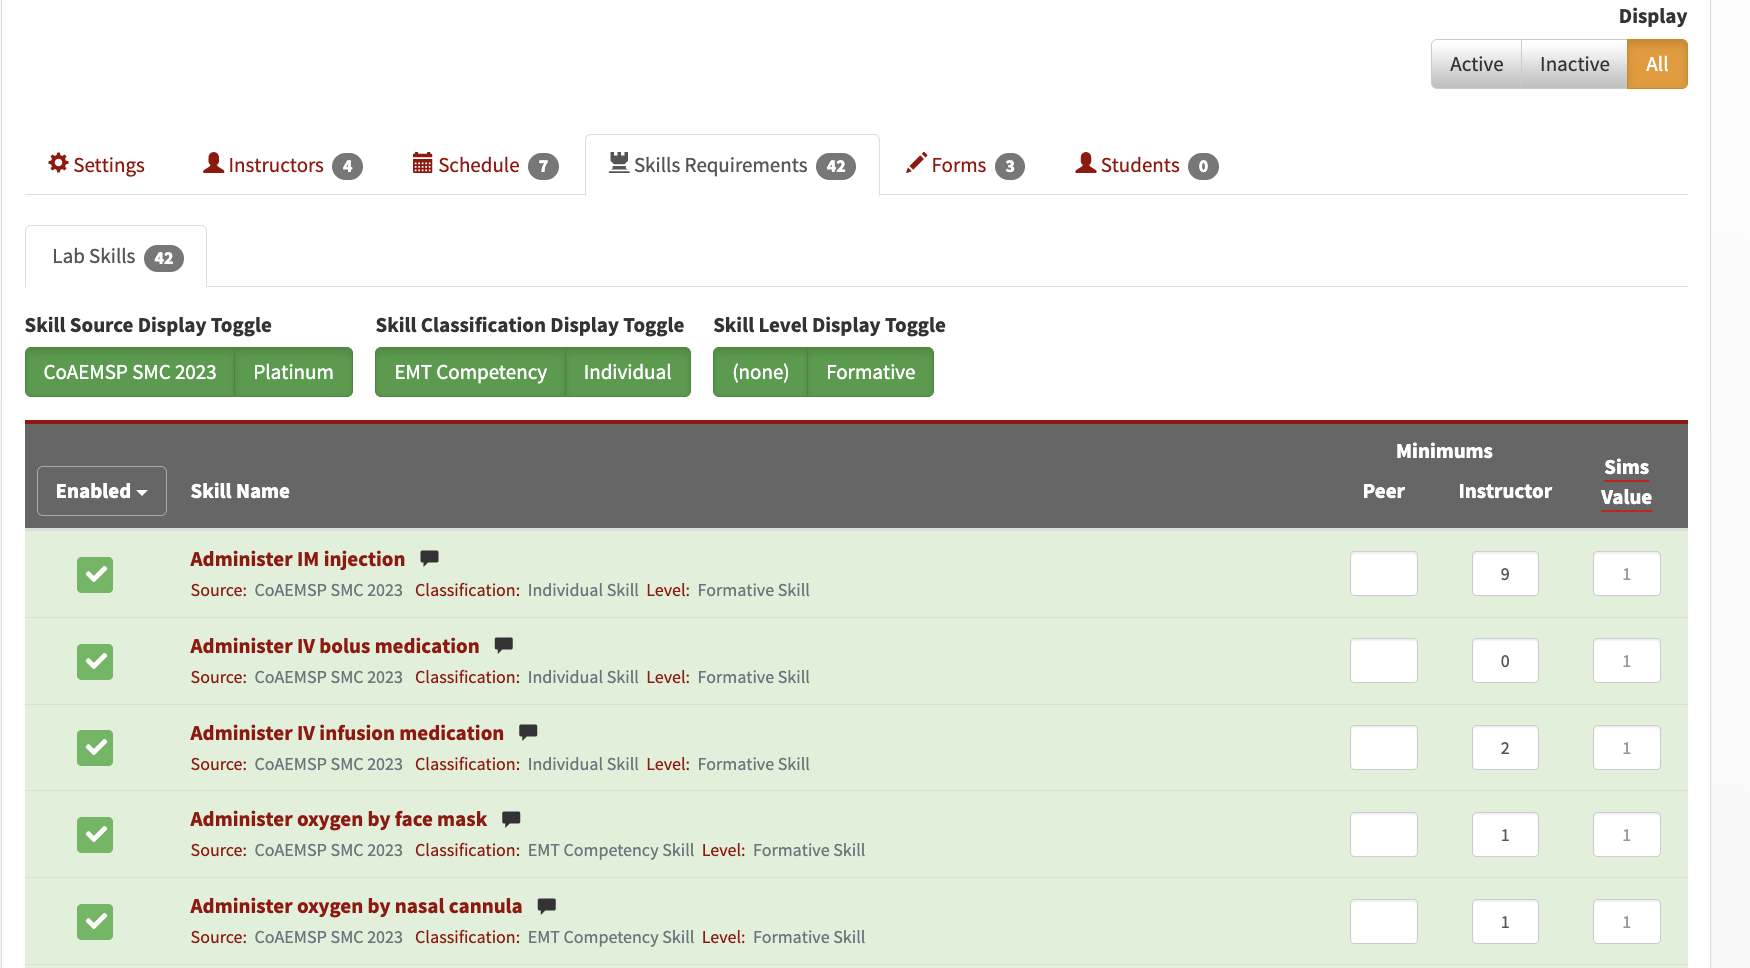Uncheck Administer oxygen by nasal cannula checkbox
Image resolution: width=1750 pixels, height=968 pixels.
coord(95,921)
